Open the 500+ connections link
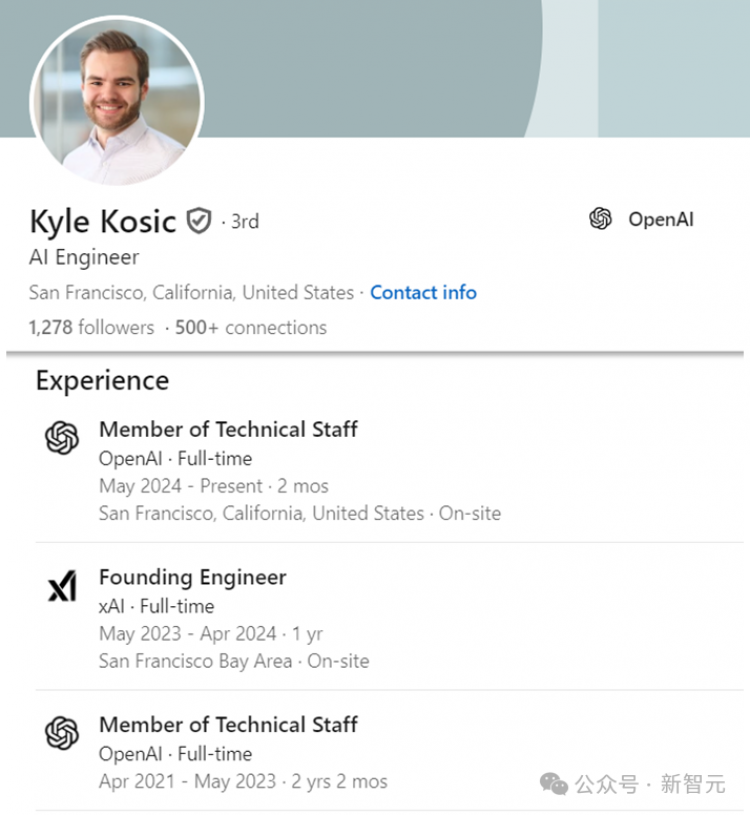The width and height of the screenshot is (750, 815). pyautogui.click(x=251, y=327)
